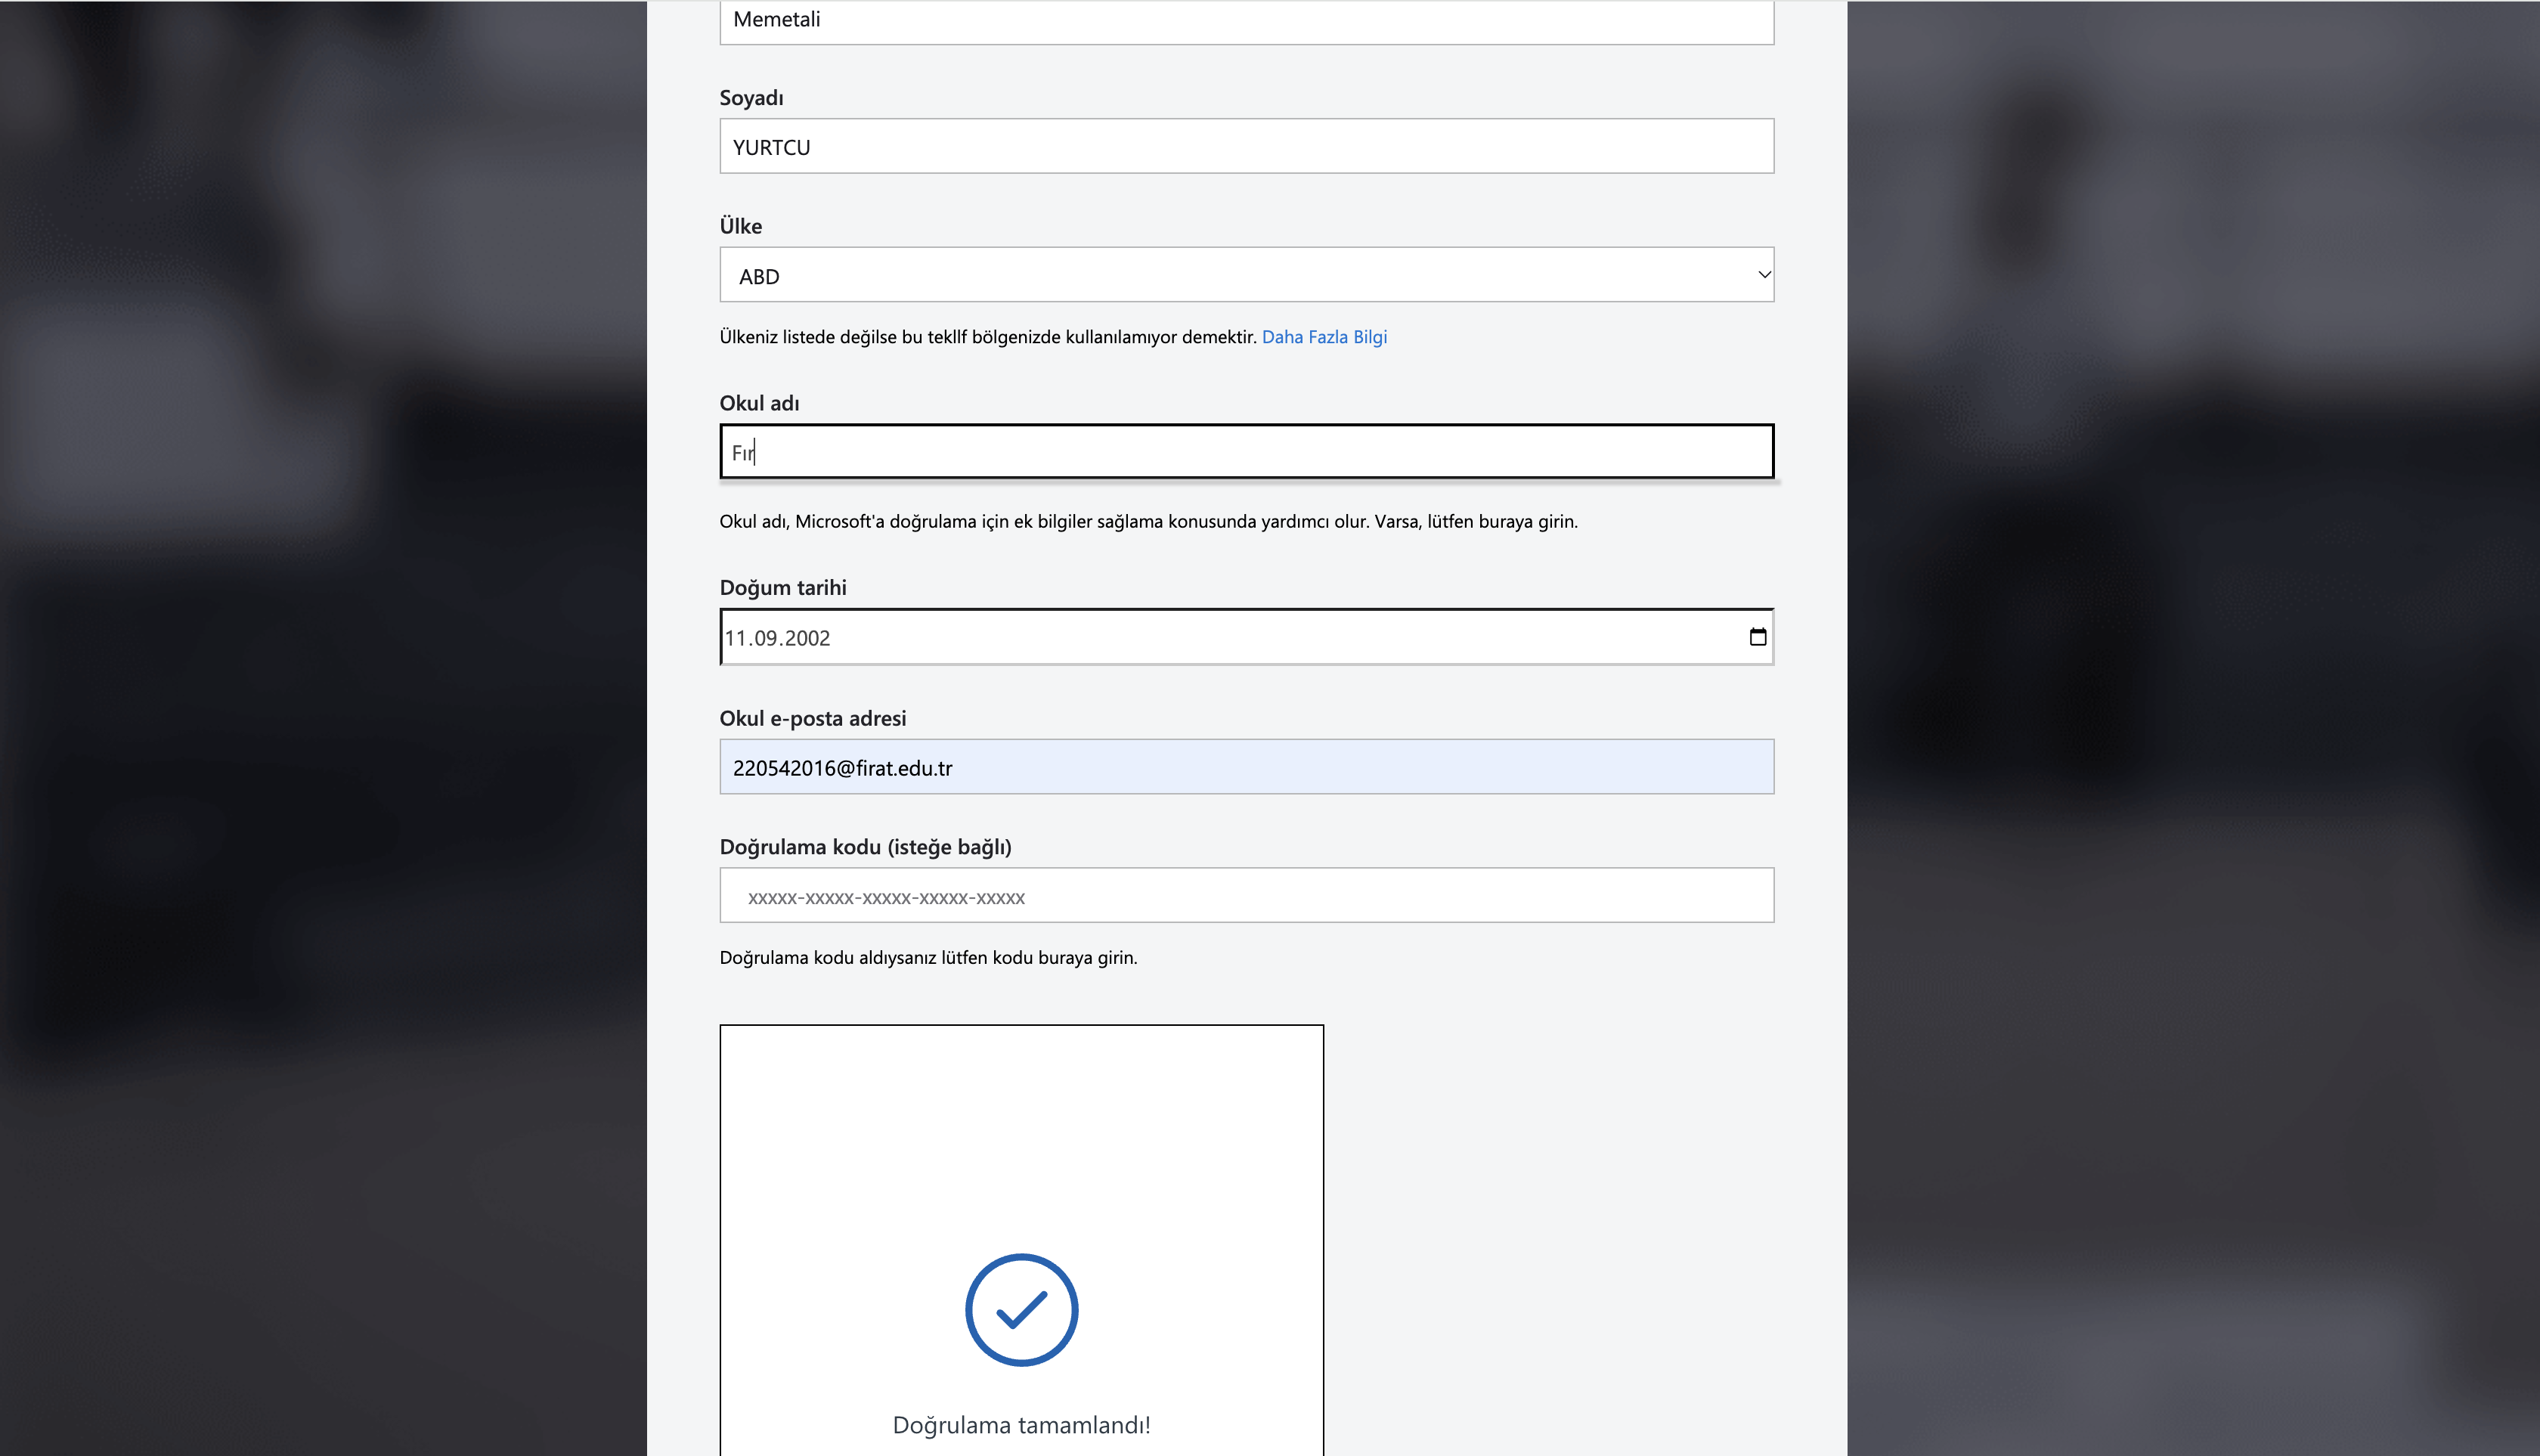This screenshot has height=1456, width=2540.
Task: Click the 'Doğrulama kodu (isteğe bağlı)' label
Action: pos(865,847)
